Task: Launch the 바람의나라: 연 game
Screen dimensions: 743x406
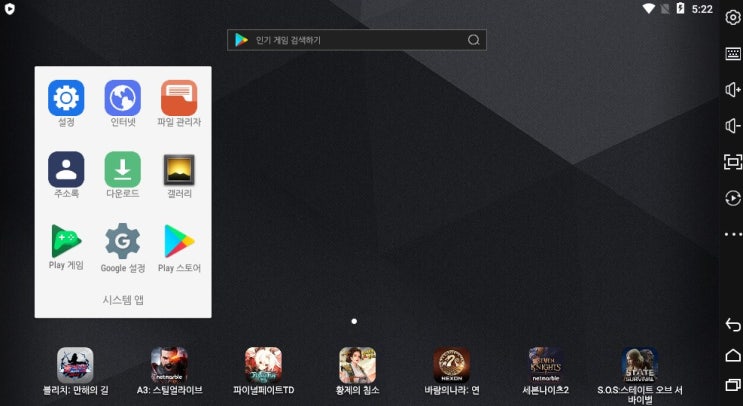Action: [452, 365]
